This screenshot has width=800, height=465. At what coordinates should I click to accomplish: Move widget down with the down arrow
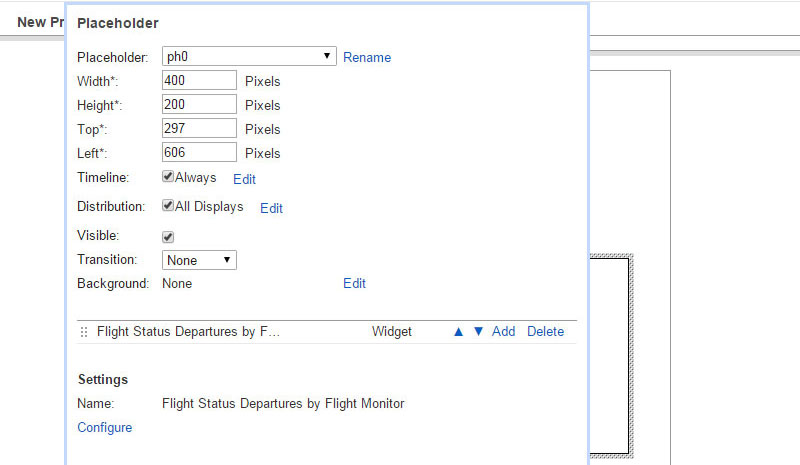click(x=478, y=332)
